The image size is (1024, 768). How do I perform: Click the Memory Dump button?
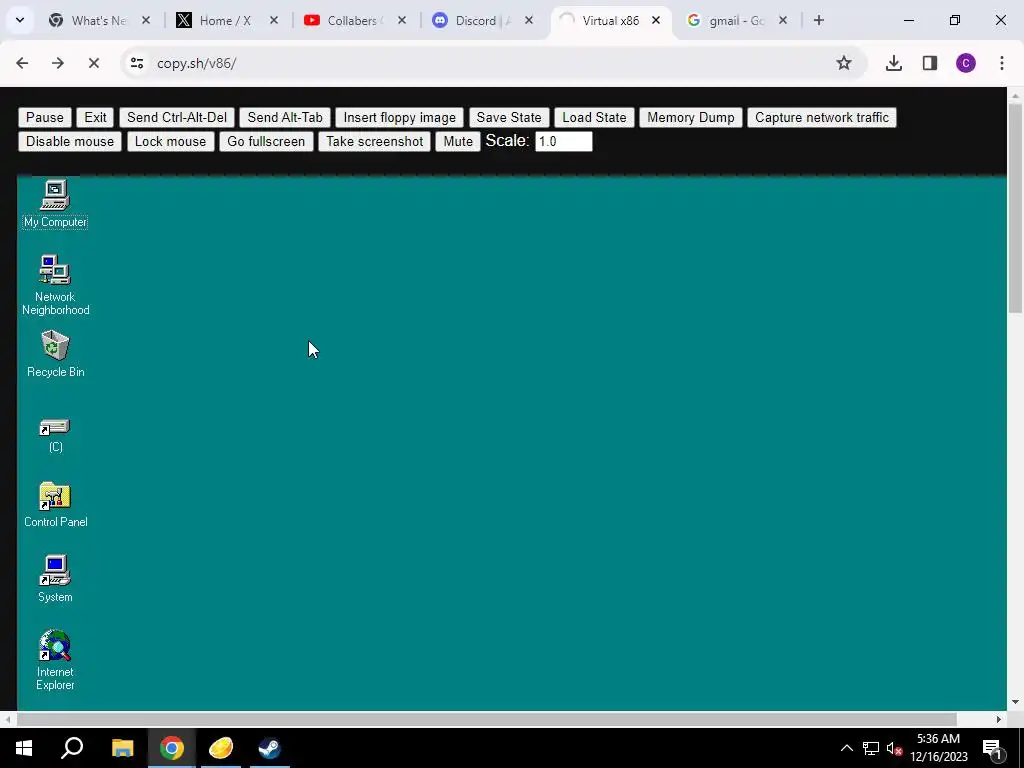691,118
